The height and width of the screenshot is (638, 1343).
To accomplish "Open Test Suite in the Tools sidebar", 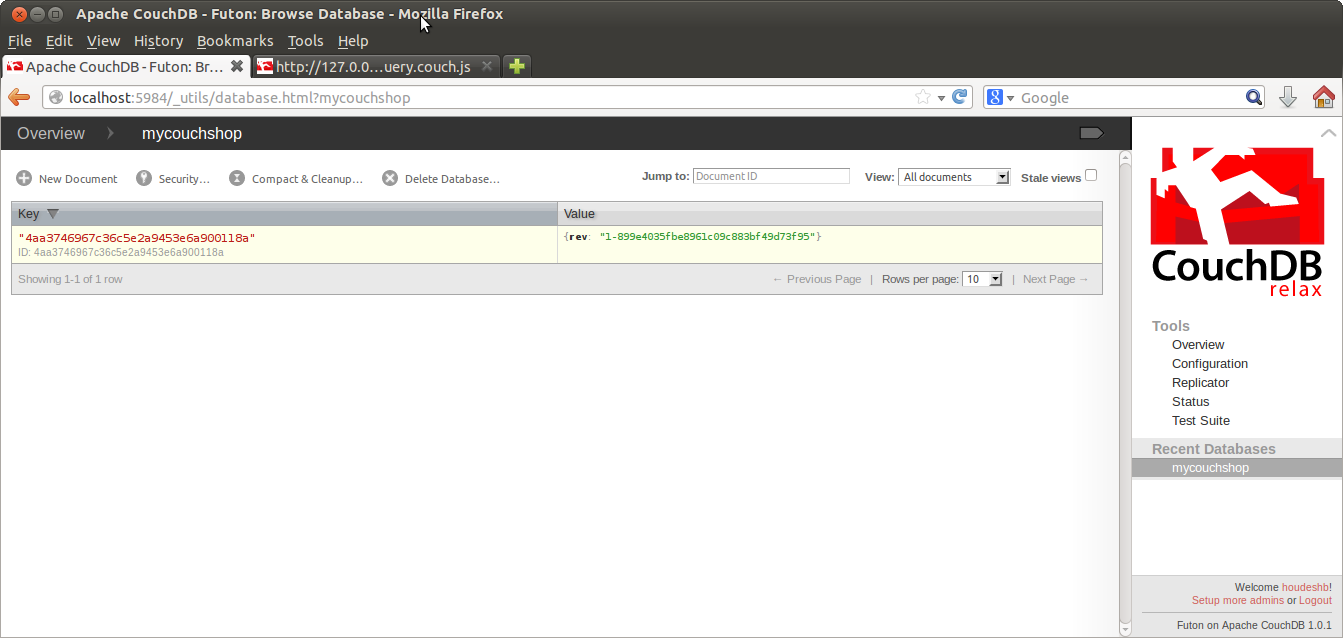I will 1201,421.
